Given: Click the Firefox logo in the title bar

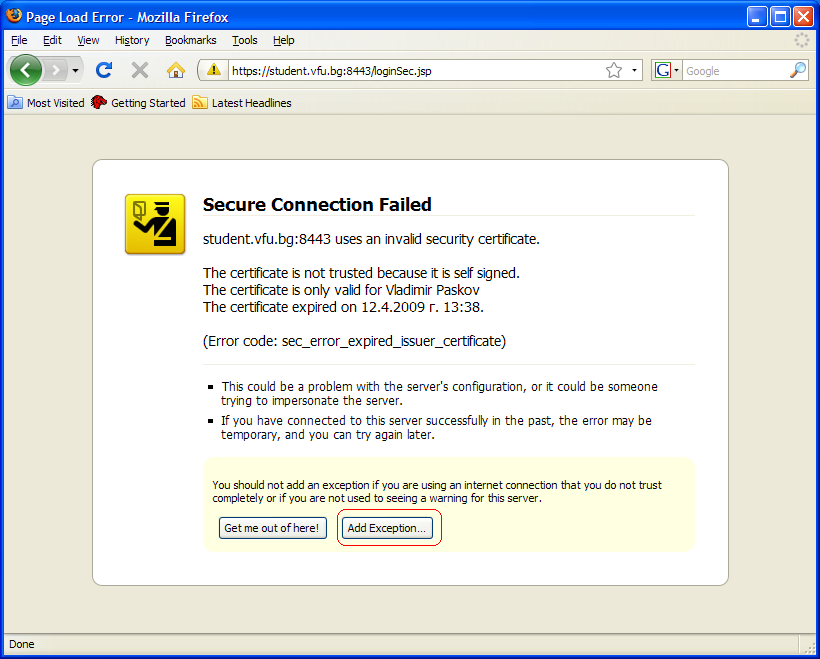Looking at the screenshot, I should 14,16.
